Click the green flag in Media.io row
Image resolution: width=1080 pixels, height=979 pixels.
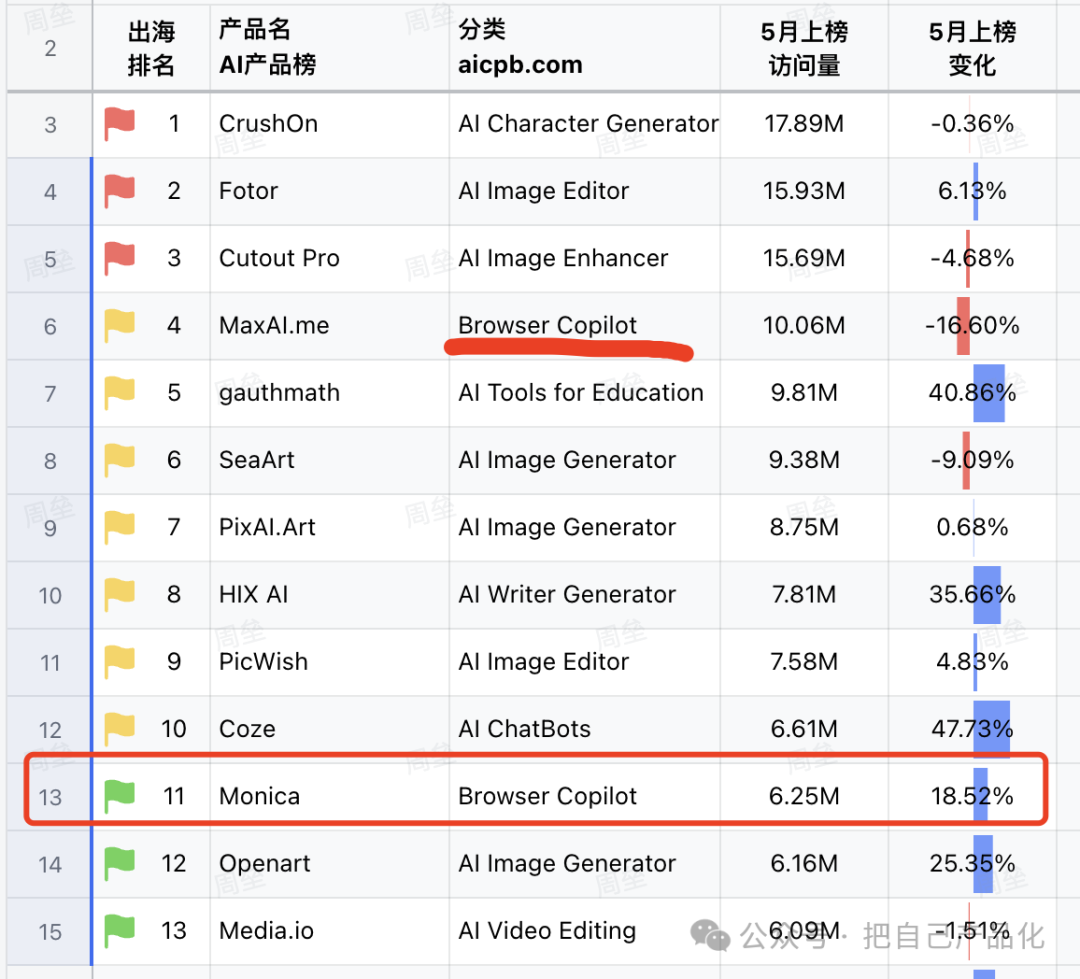[x=120, y=930]
